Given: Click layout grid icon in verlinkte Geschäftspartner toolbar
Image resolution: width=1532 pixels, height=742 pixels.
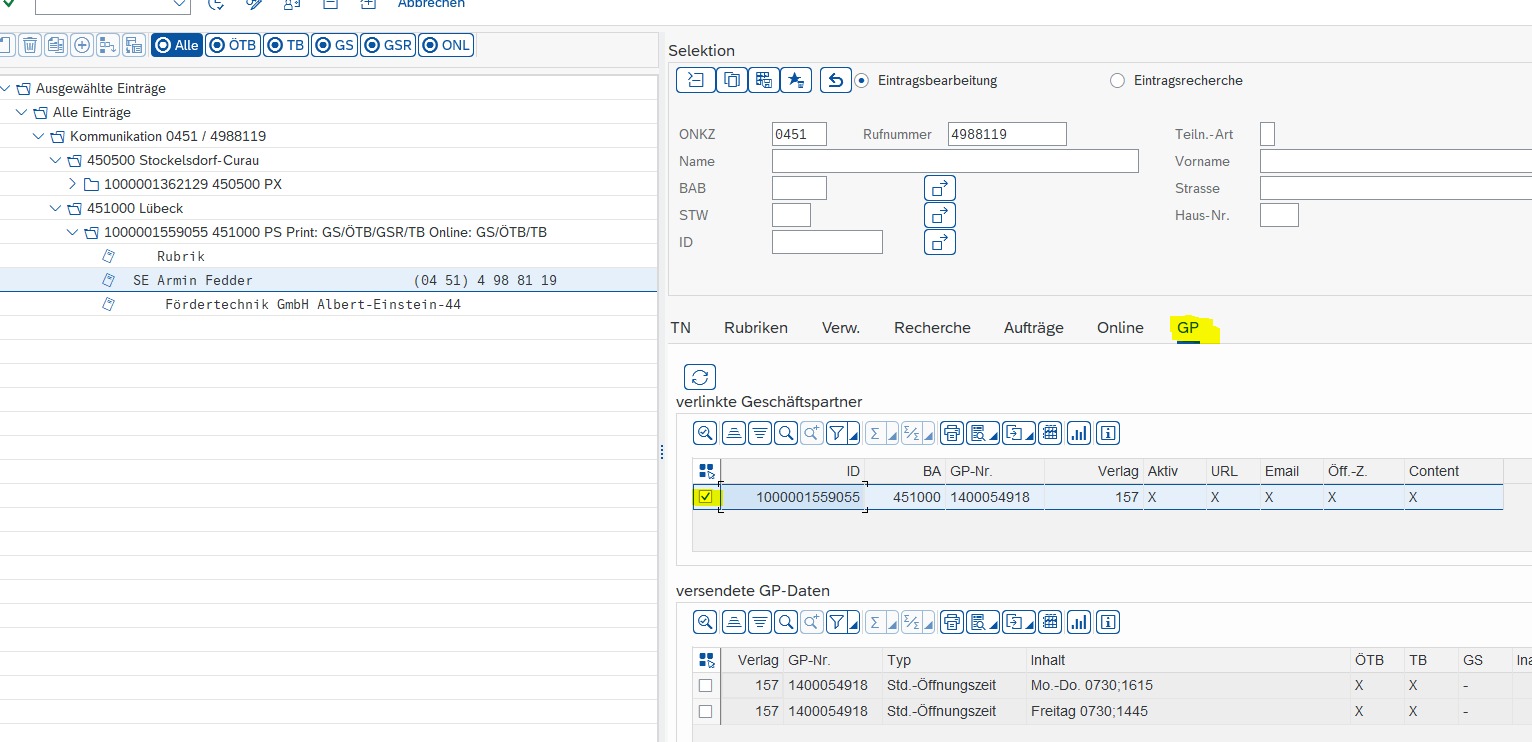Looking at the screenshot, I should click(x=1050, y=433).
